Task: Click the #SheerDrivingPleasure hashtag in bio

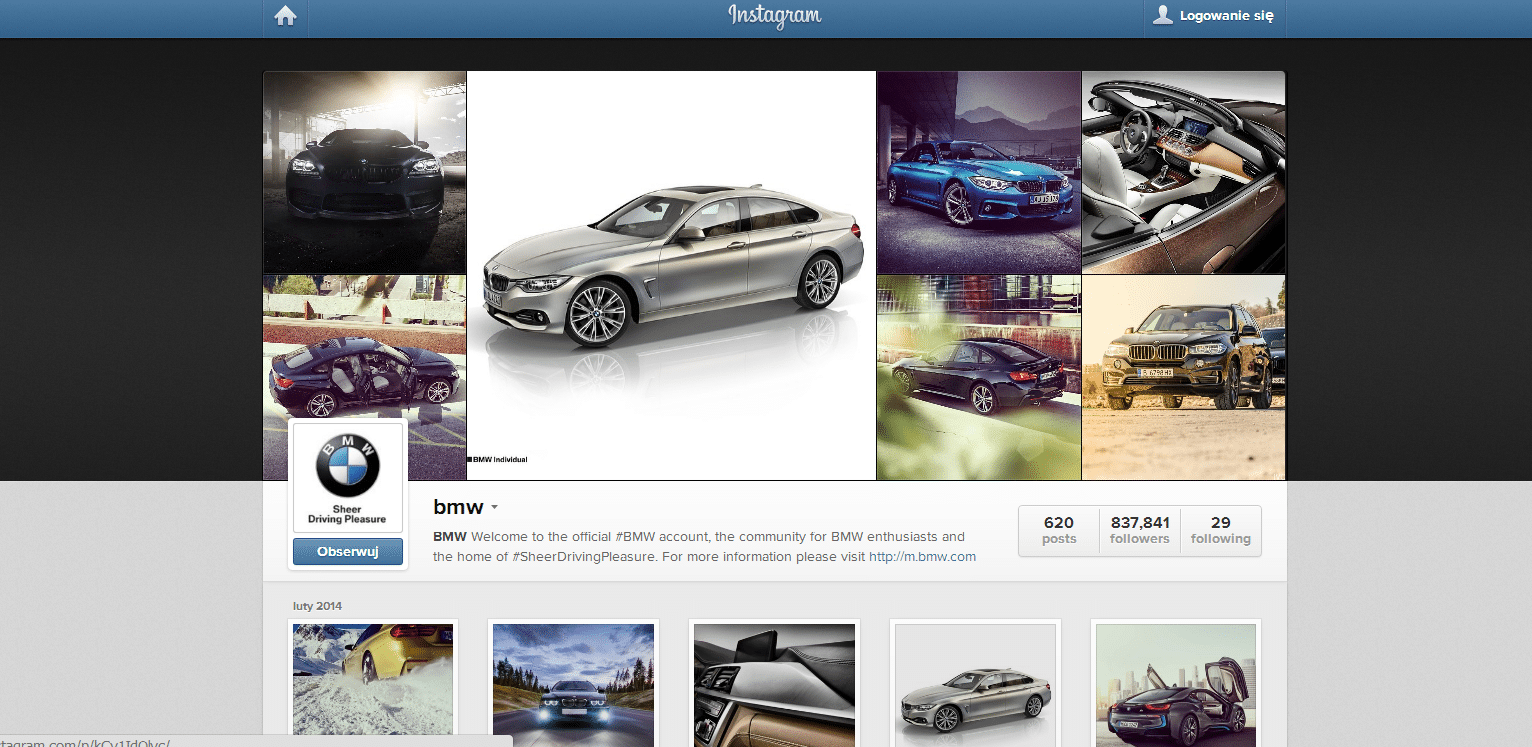Action: 584,557
